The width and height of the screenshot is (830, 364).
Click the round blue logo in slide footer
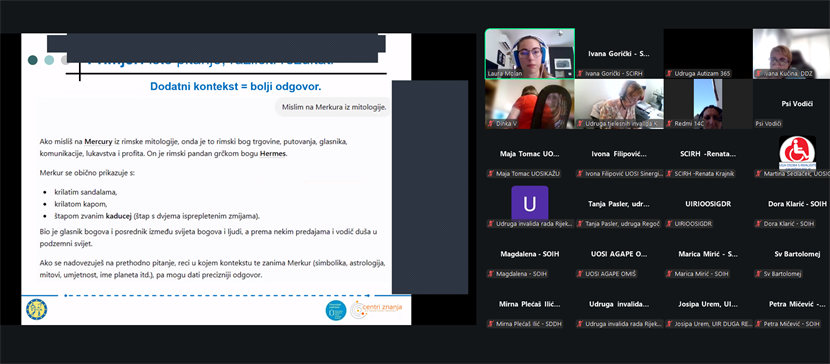336,310
